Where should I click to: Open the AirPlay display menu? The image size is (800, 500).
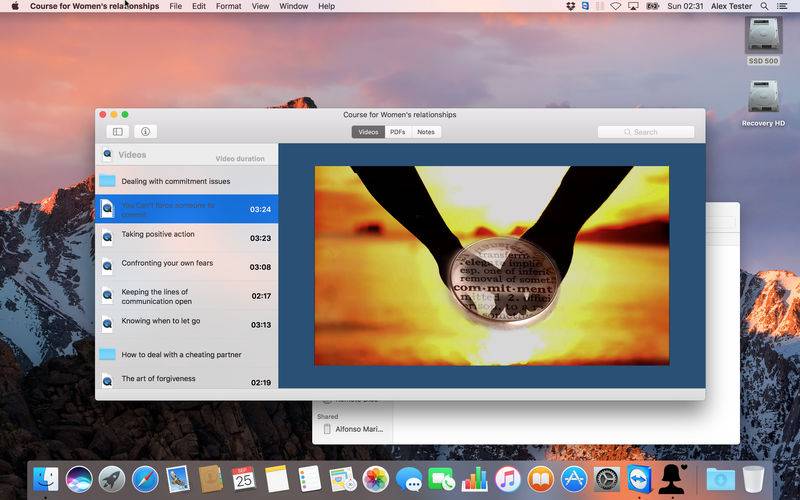(633, 6)
